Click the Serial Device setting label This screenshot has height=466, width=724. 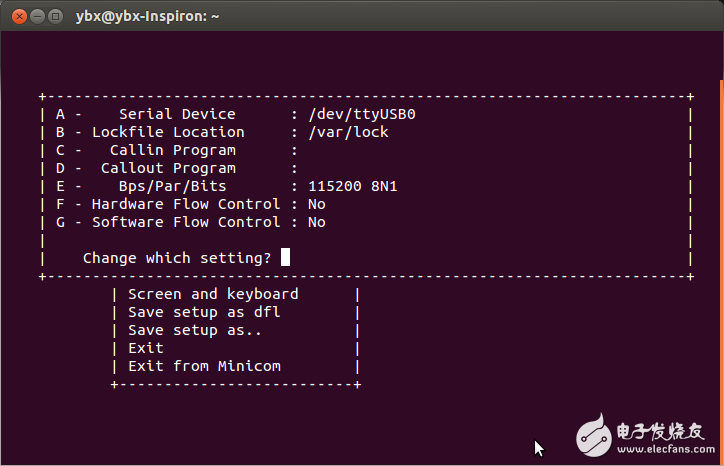177,114
